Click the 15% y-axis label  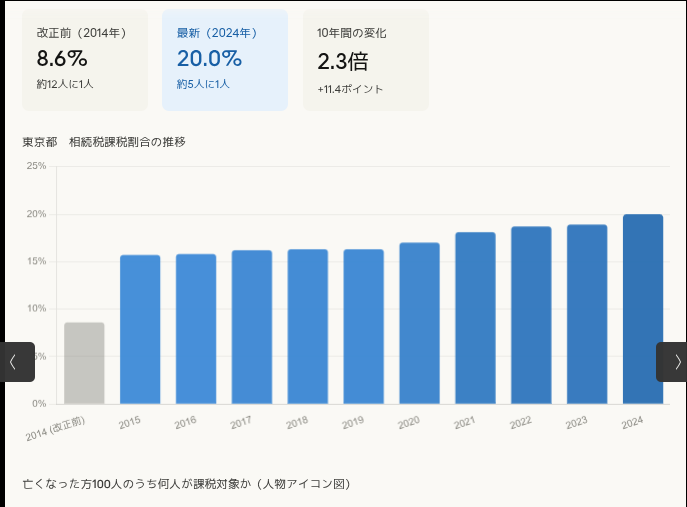tap(36, 261)
